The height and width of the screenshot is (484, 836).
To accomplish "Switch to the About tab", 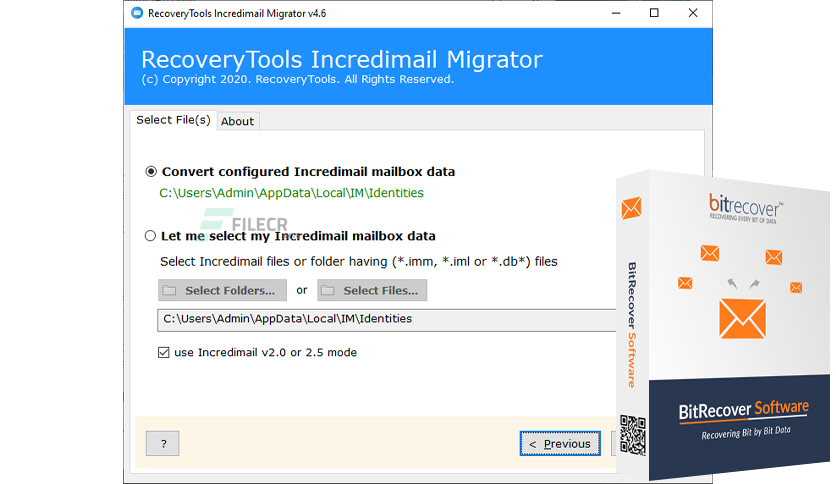I will point(238,122).
